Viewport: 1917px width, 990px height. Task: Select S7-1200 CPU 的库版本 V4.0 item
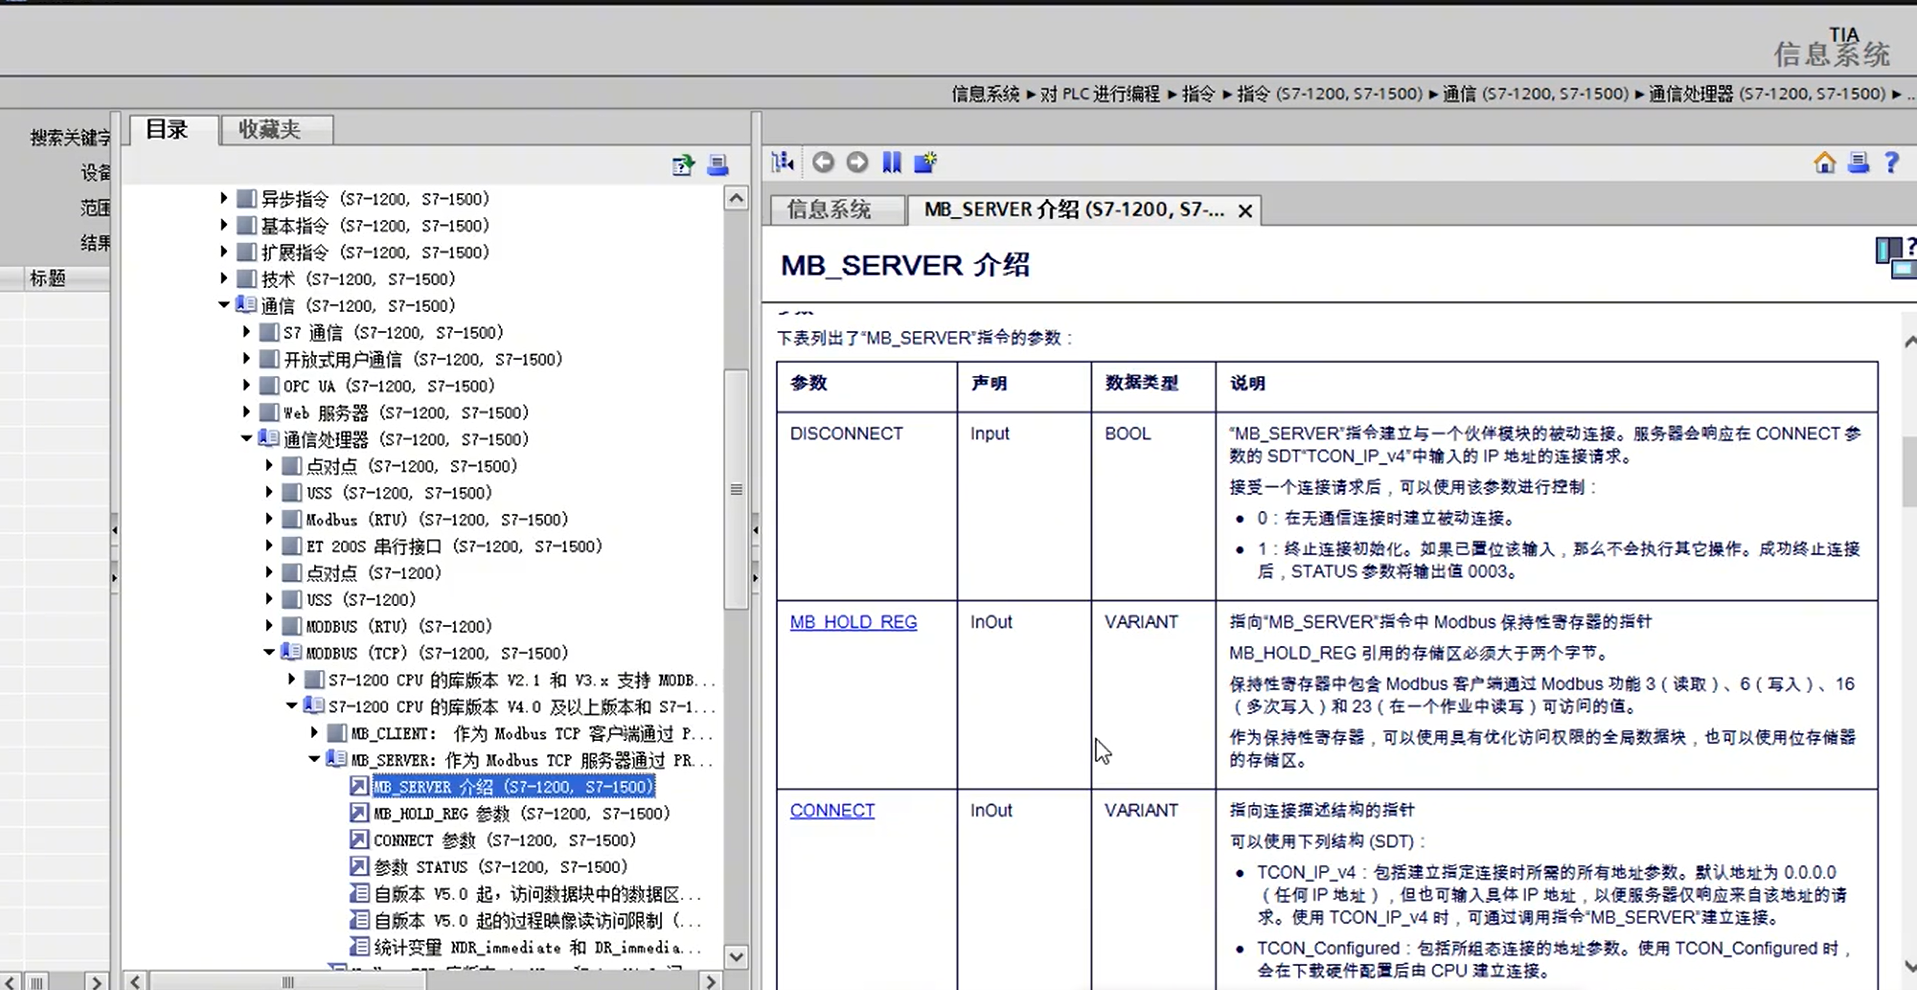pos(521,707)
